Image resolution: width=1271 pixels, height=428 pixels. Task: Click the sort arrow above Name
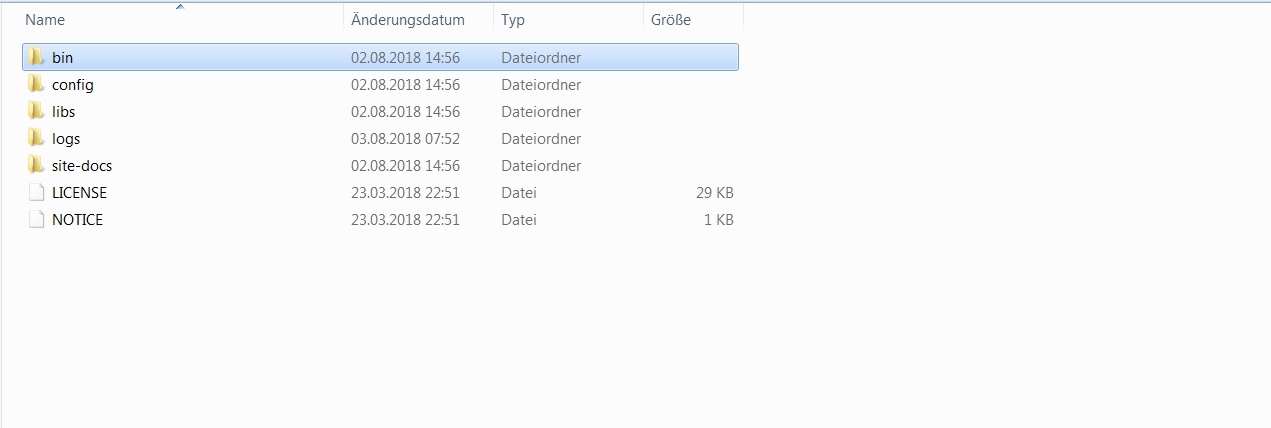(180, 7)
